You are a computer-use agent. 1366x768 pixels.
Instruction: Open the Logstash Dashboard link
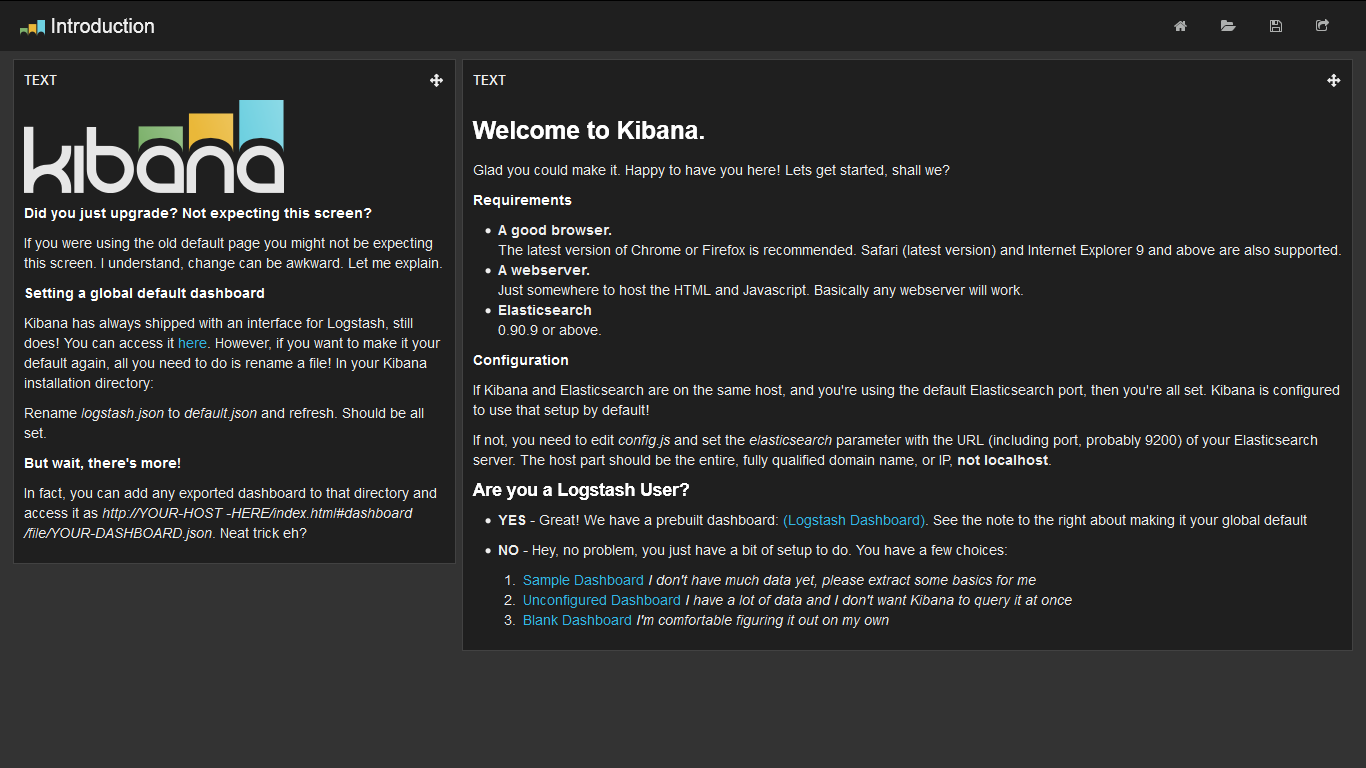coord(855,520)
